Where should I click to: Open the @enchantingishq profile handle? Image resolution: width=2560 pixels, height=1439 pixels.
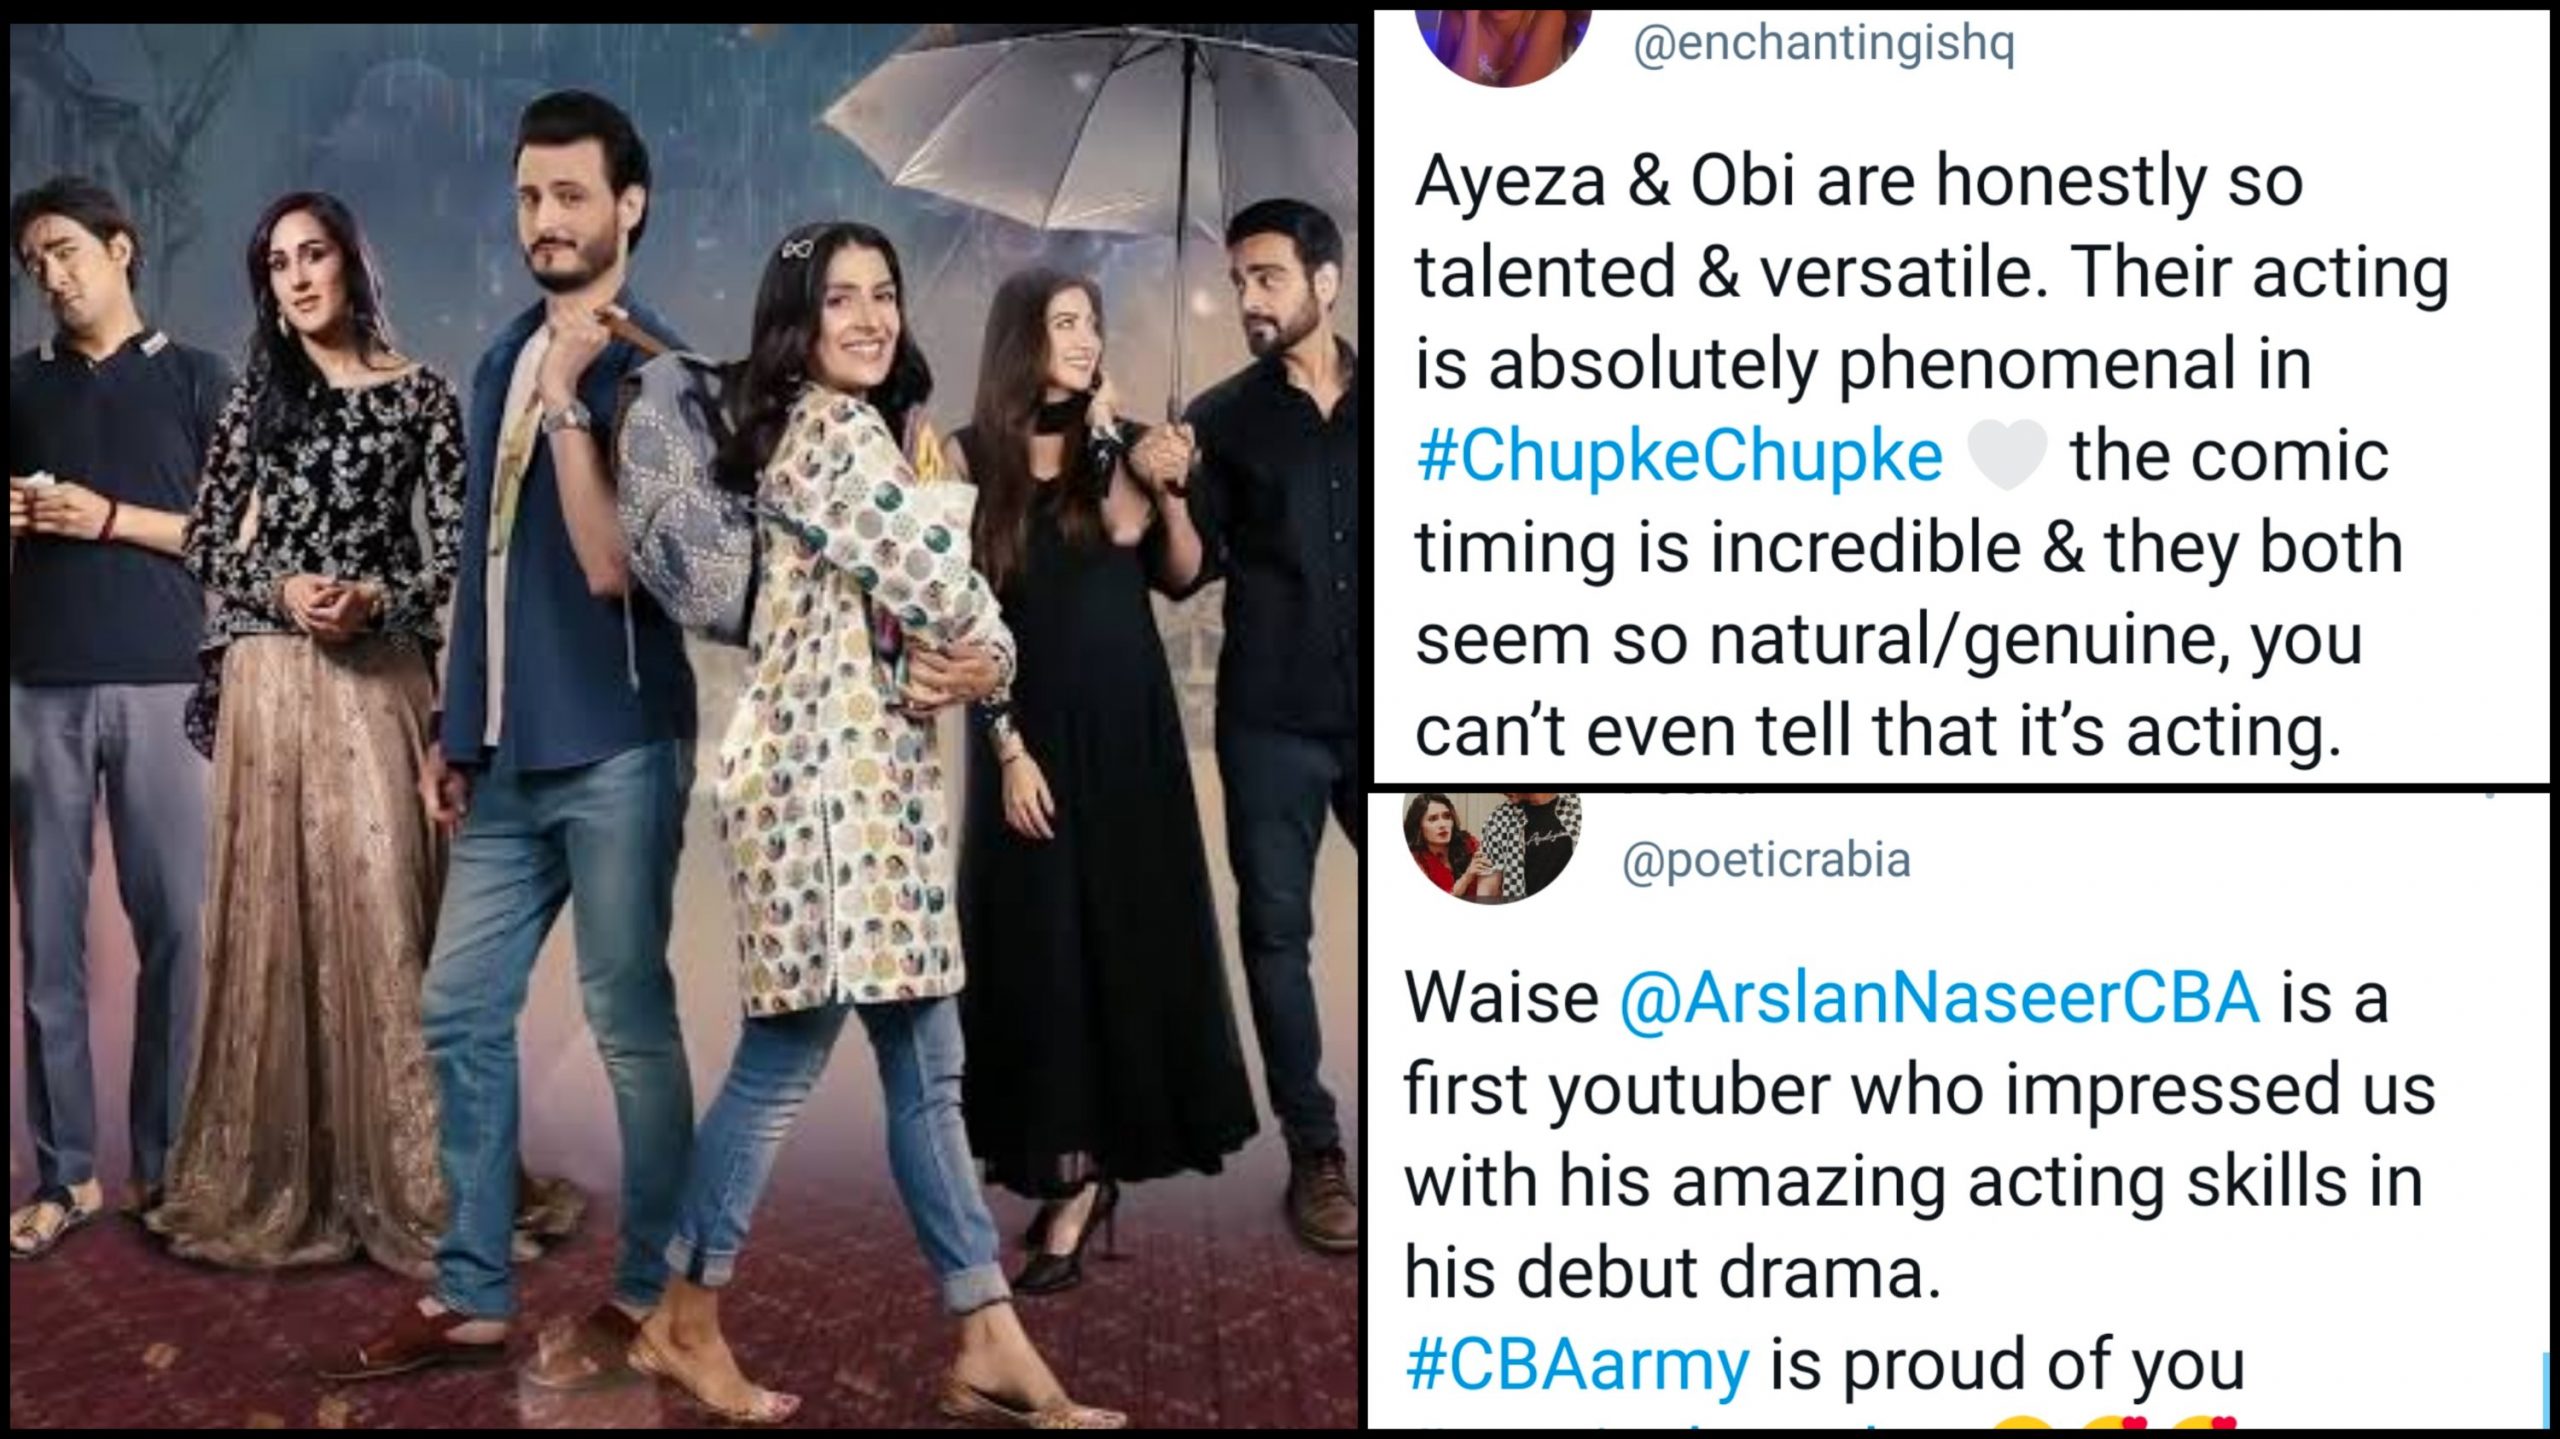click(1822, 44)
